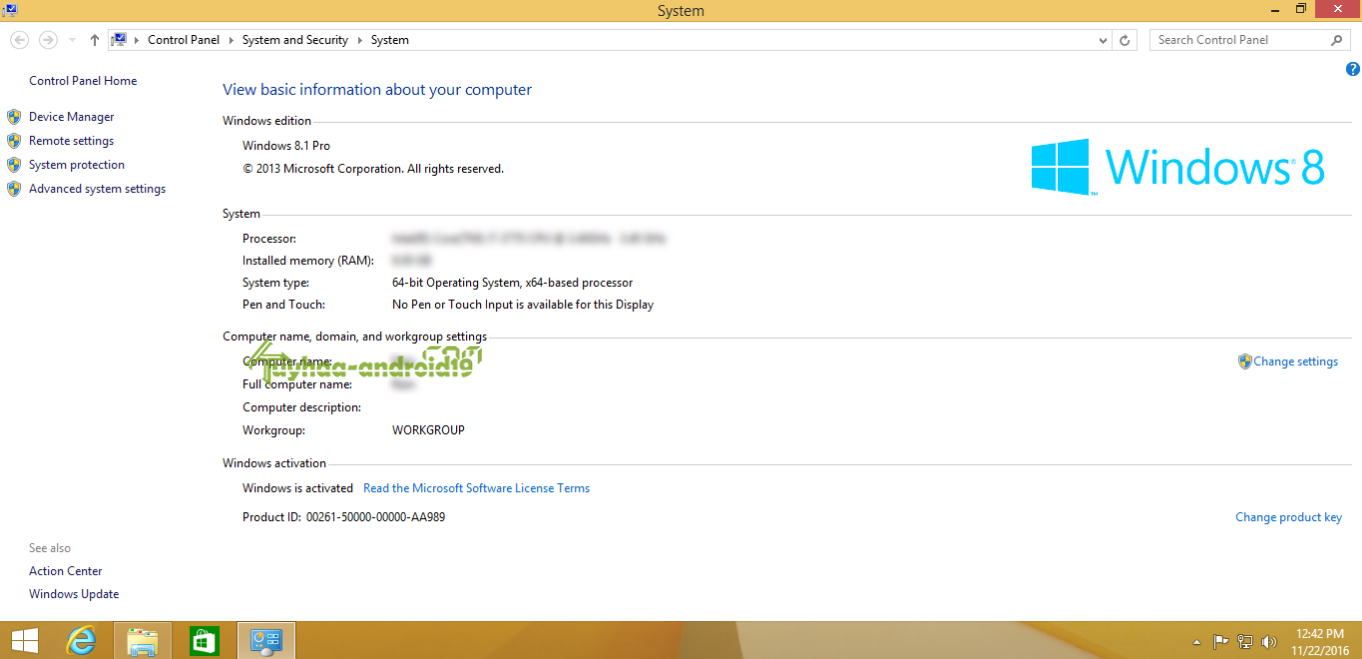This screenshot has height=659, width=1362.
Task: Click the shield icon beside Change settings
Action: (x=1245, y=361)
